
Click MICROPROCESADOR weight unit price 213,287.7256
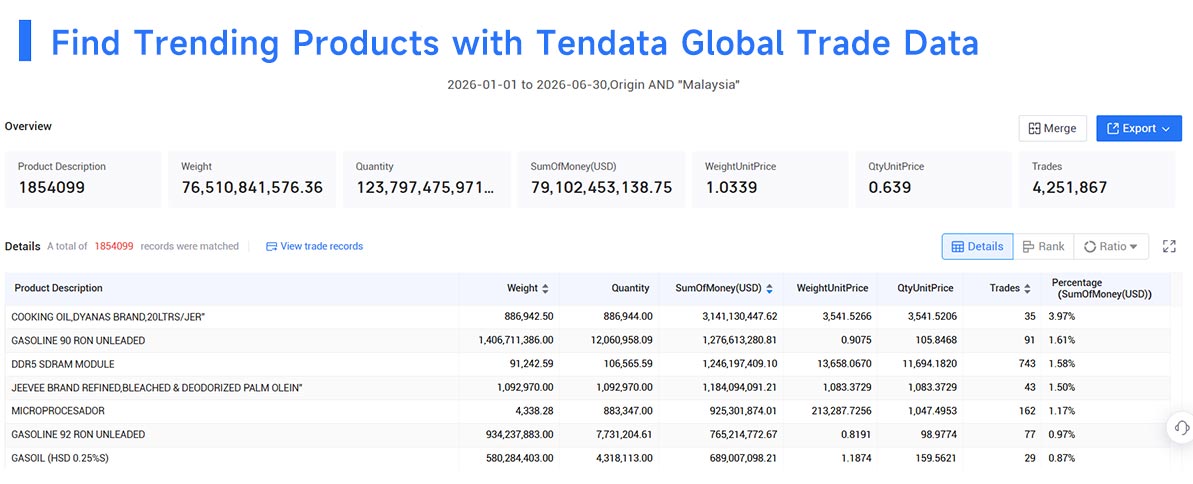835,411
